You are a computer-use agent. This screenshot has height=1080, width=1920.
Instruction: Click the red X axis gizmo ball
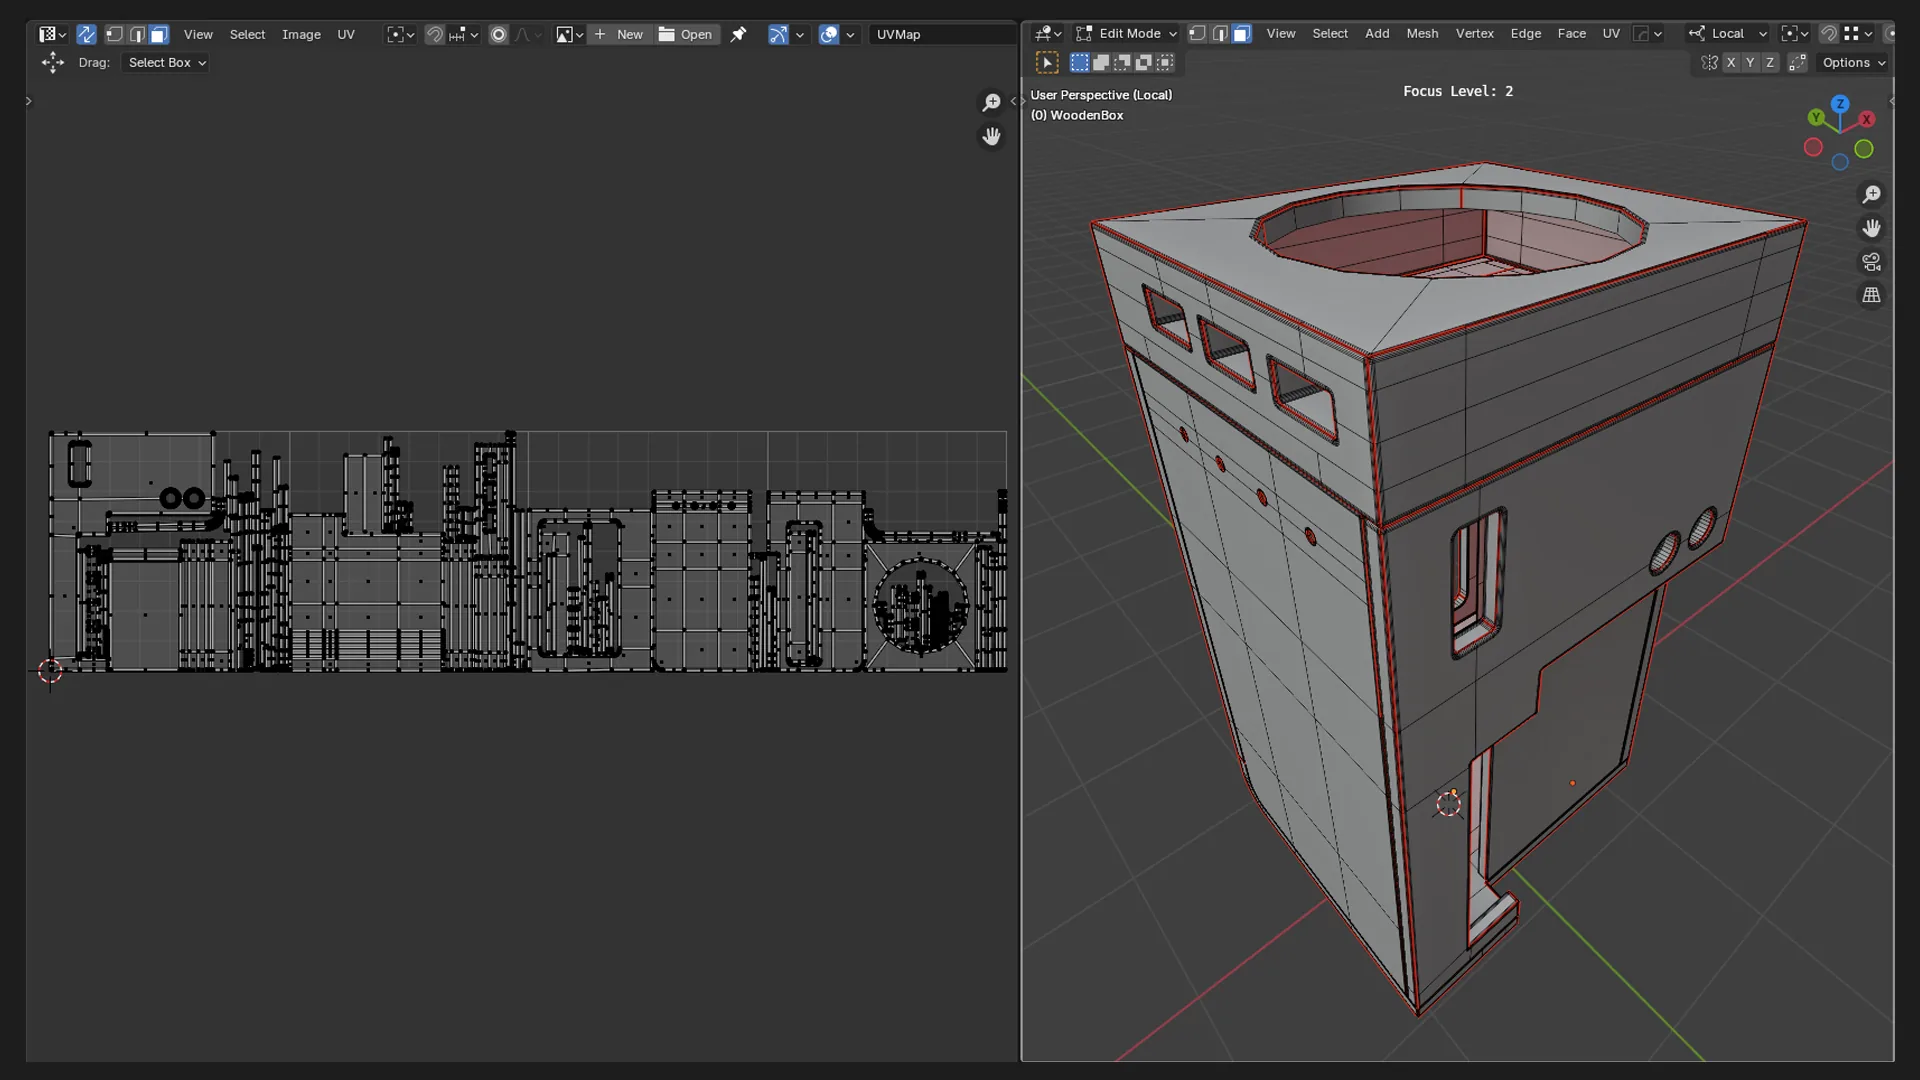coord(1866,119)
